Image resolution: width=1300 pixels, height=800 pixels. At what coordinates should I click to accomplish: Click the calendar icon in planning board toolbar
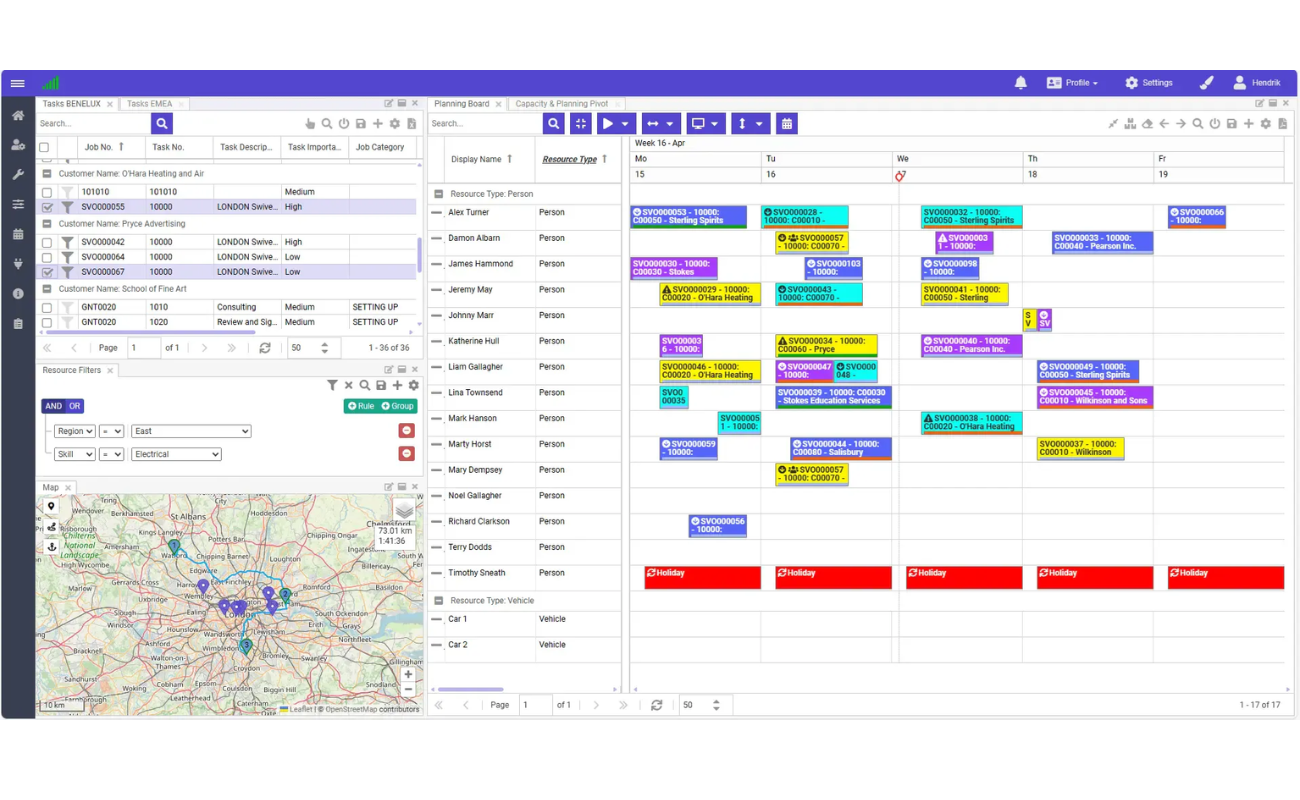coord(787,124)
